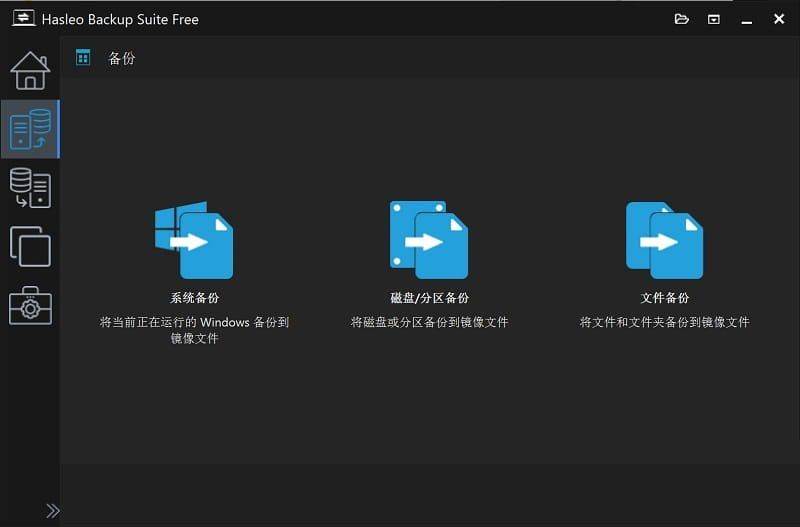Expand the sidebar with double chevron
Viewport: 800px width, 527px height.
(x=52, y=511)
